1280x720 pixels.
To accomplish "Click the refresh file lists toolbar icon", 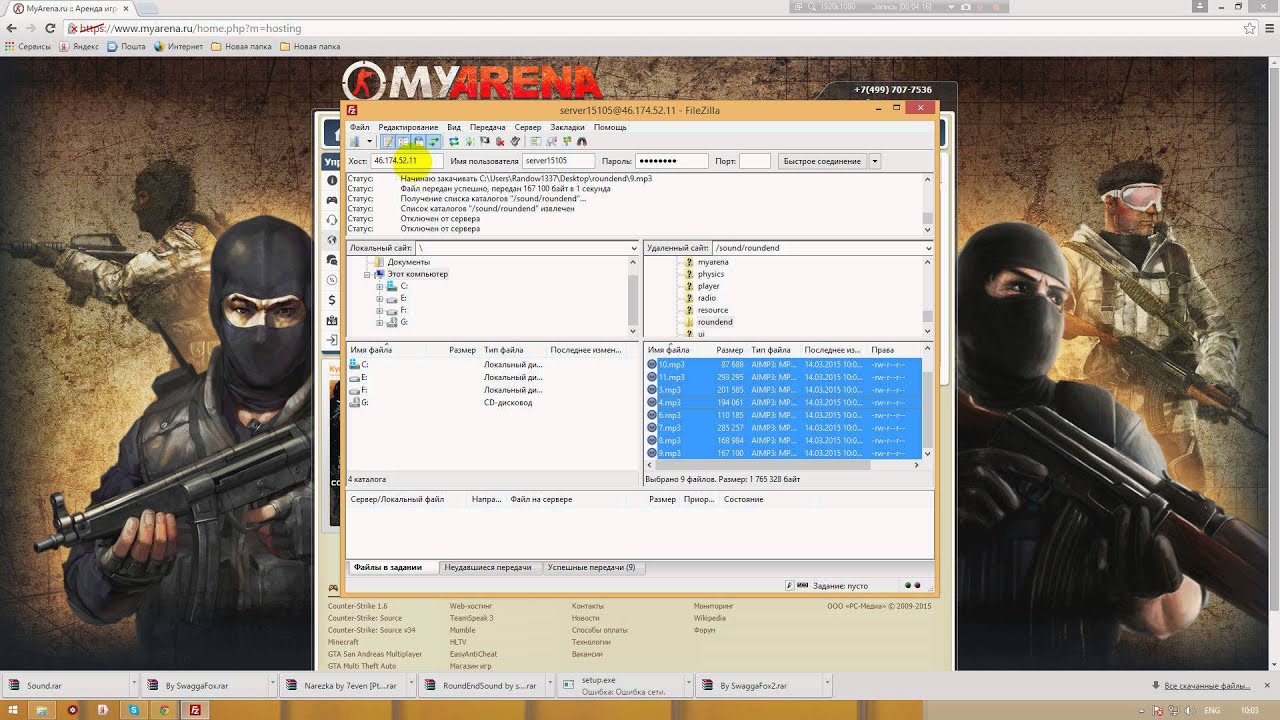I will pos(454,141).
